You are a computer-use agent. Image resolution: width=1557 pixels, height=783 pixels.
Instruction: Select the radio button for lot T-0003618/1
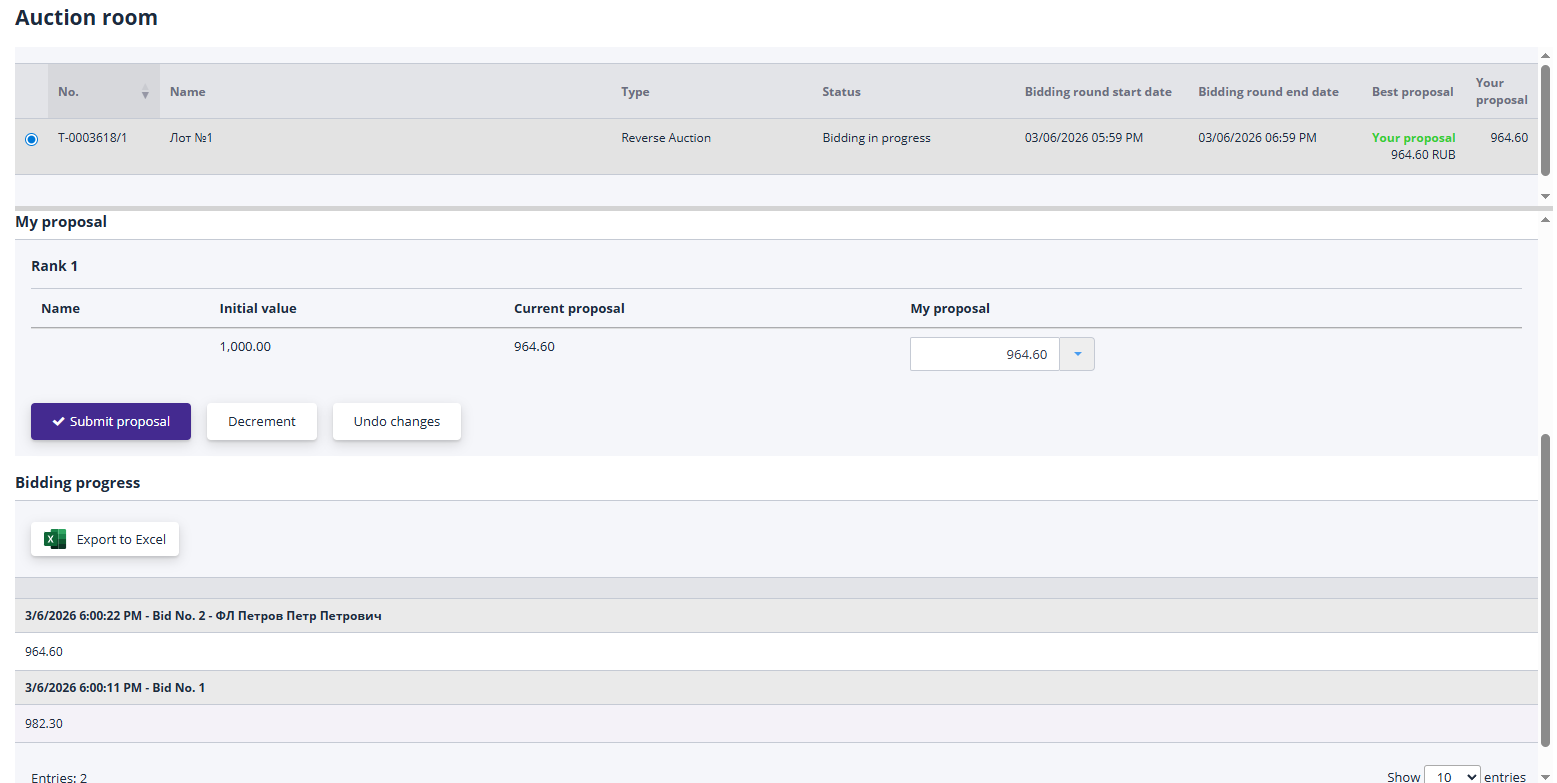(31, 139)
